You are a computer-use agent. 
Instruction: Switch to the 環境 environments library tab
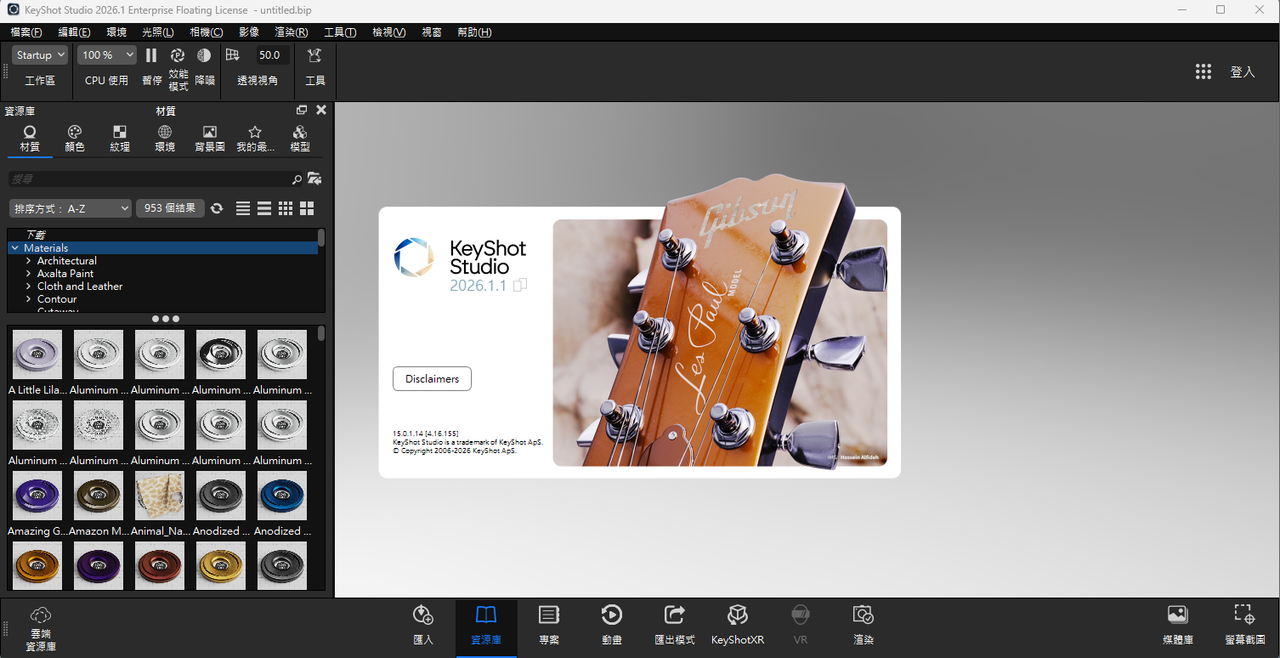(x=165, y=139)
